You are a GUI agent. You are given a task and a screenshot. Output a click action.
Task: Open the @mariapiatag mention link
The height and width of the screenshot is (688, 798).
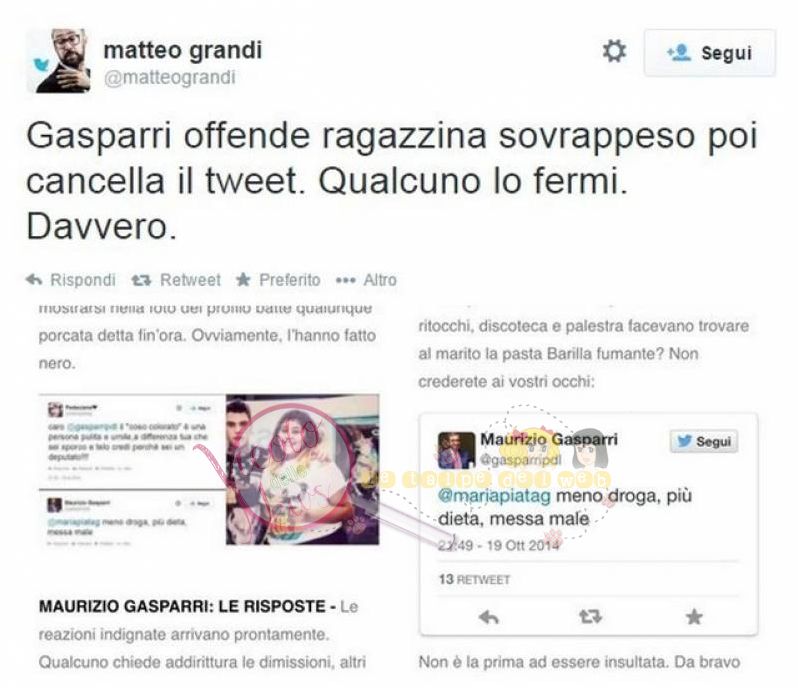(494, 496)
